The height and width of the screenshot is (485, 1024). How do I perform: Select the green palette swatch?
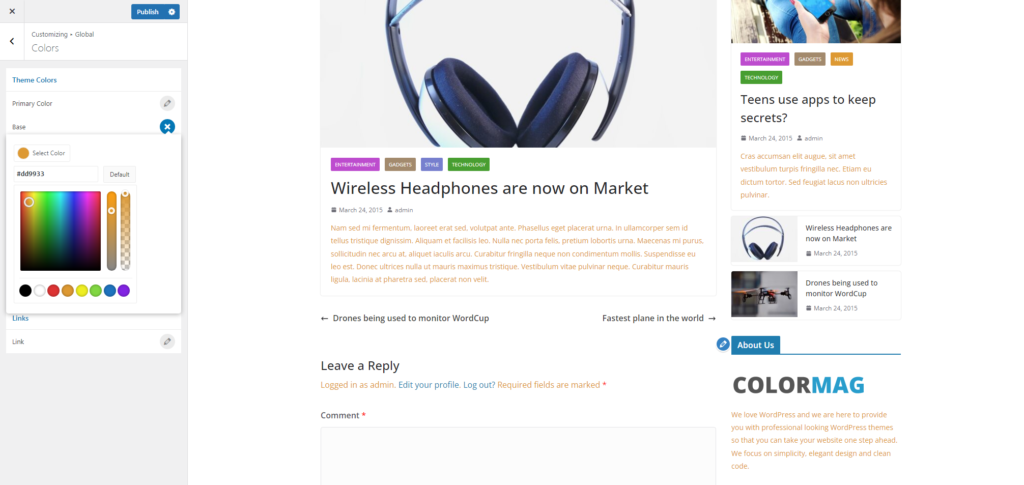point(95,290)
